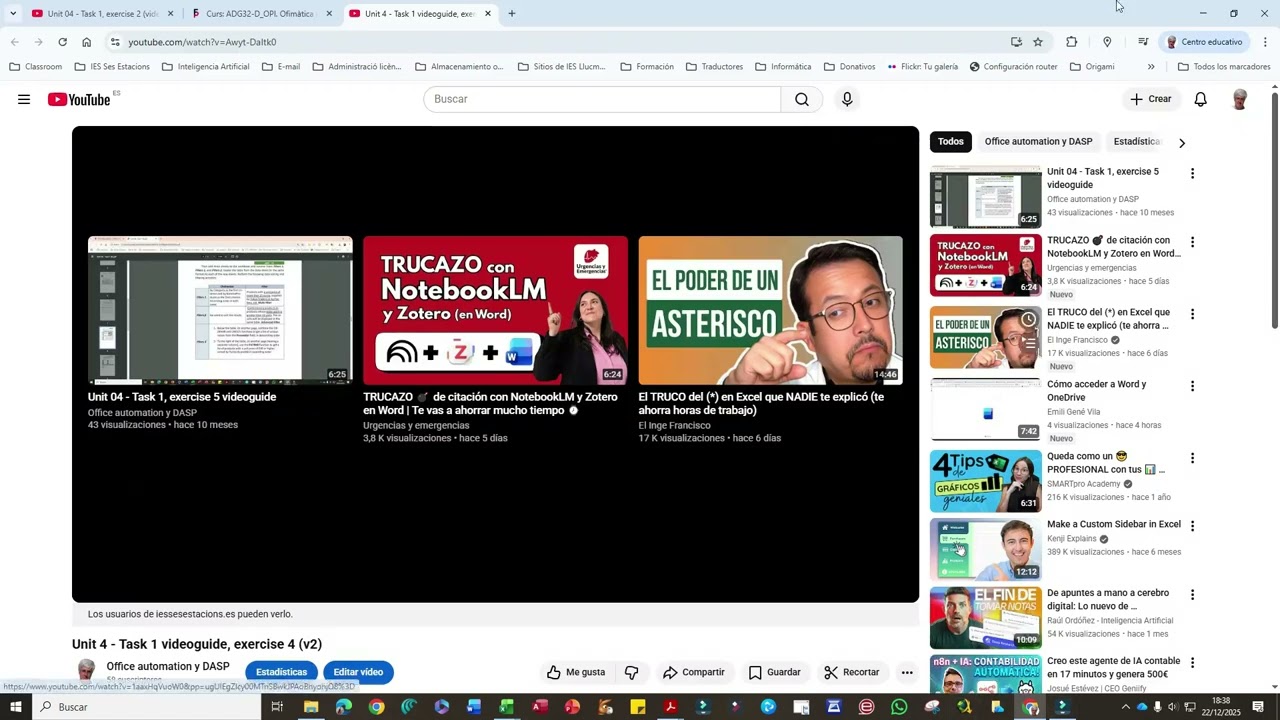Screen dimensions: 1280x720
Task: Open sidebar thumbnail '4 Tips gráficos geniales'
Action: (x=986, y=481)
